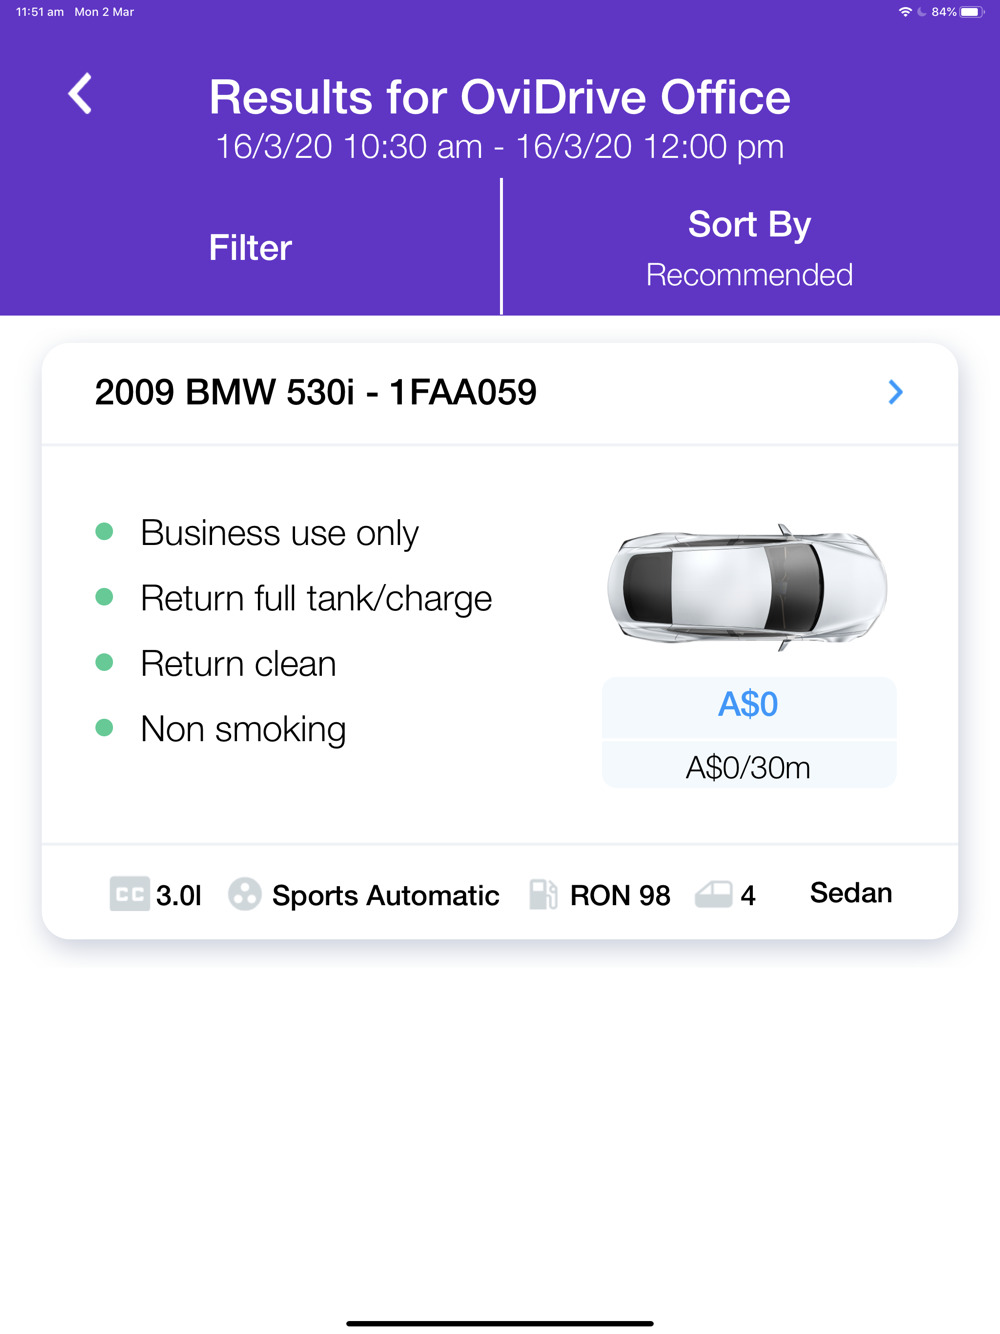The image size is (1000, 1334).
Task: Open the Sort By Recommended selector
Action: pyautogui.click(x=749, y=248)
